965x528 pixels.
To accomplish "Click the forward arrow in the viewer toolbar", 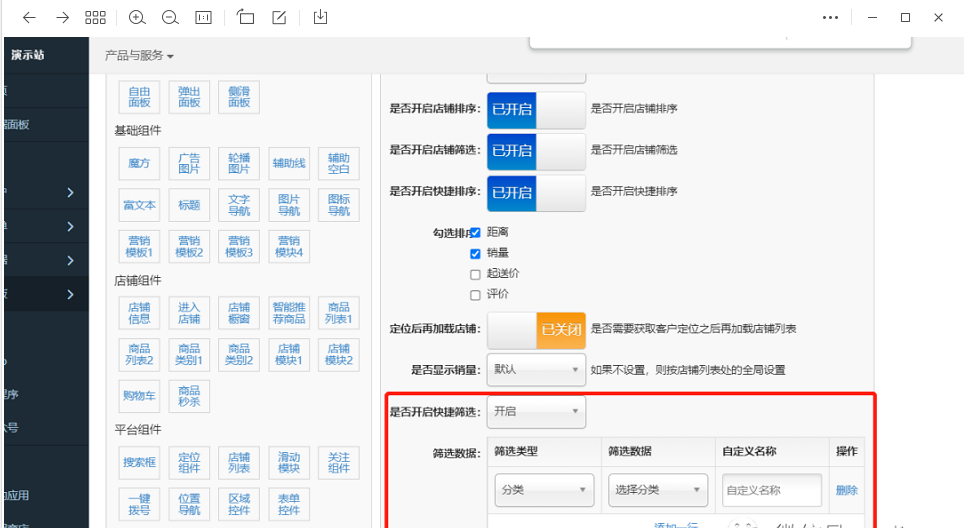I will (62, 17).
